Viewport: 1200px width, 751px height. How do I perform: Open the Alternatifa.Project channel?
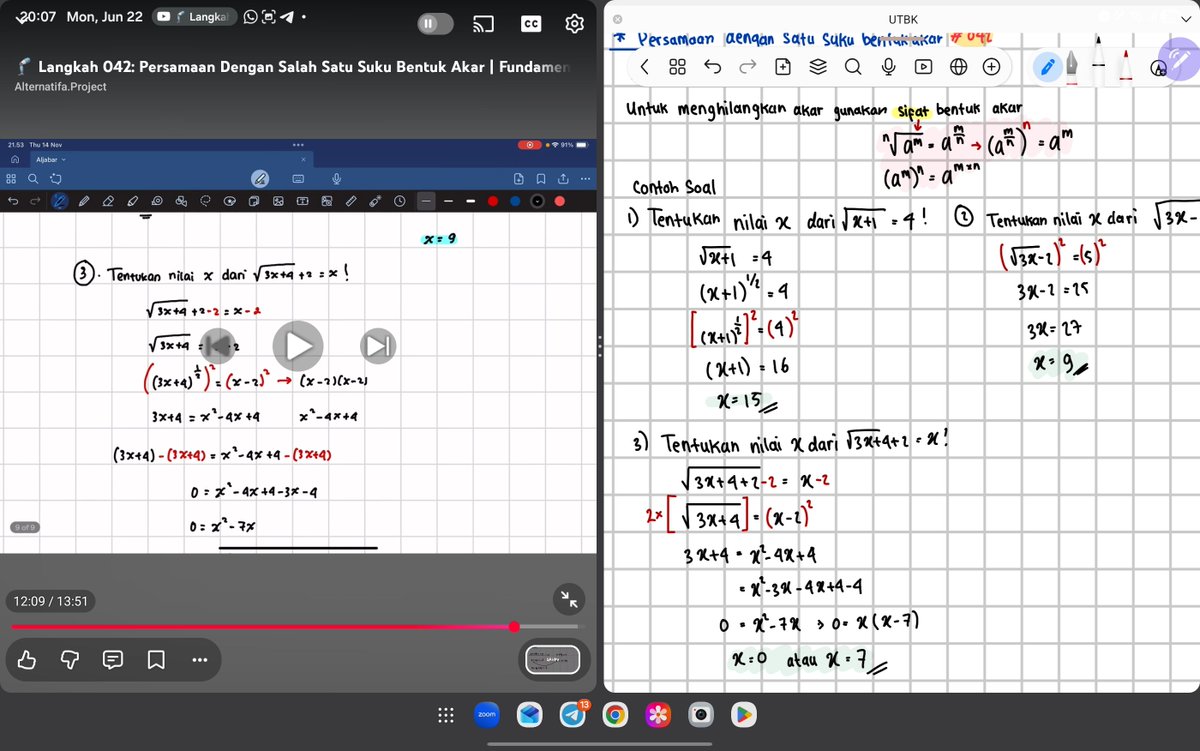pos(61,87)
